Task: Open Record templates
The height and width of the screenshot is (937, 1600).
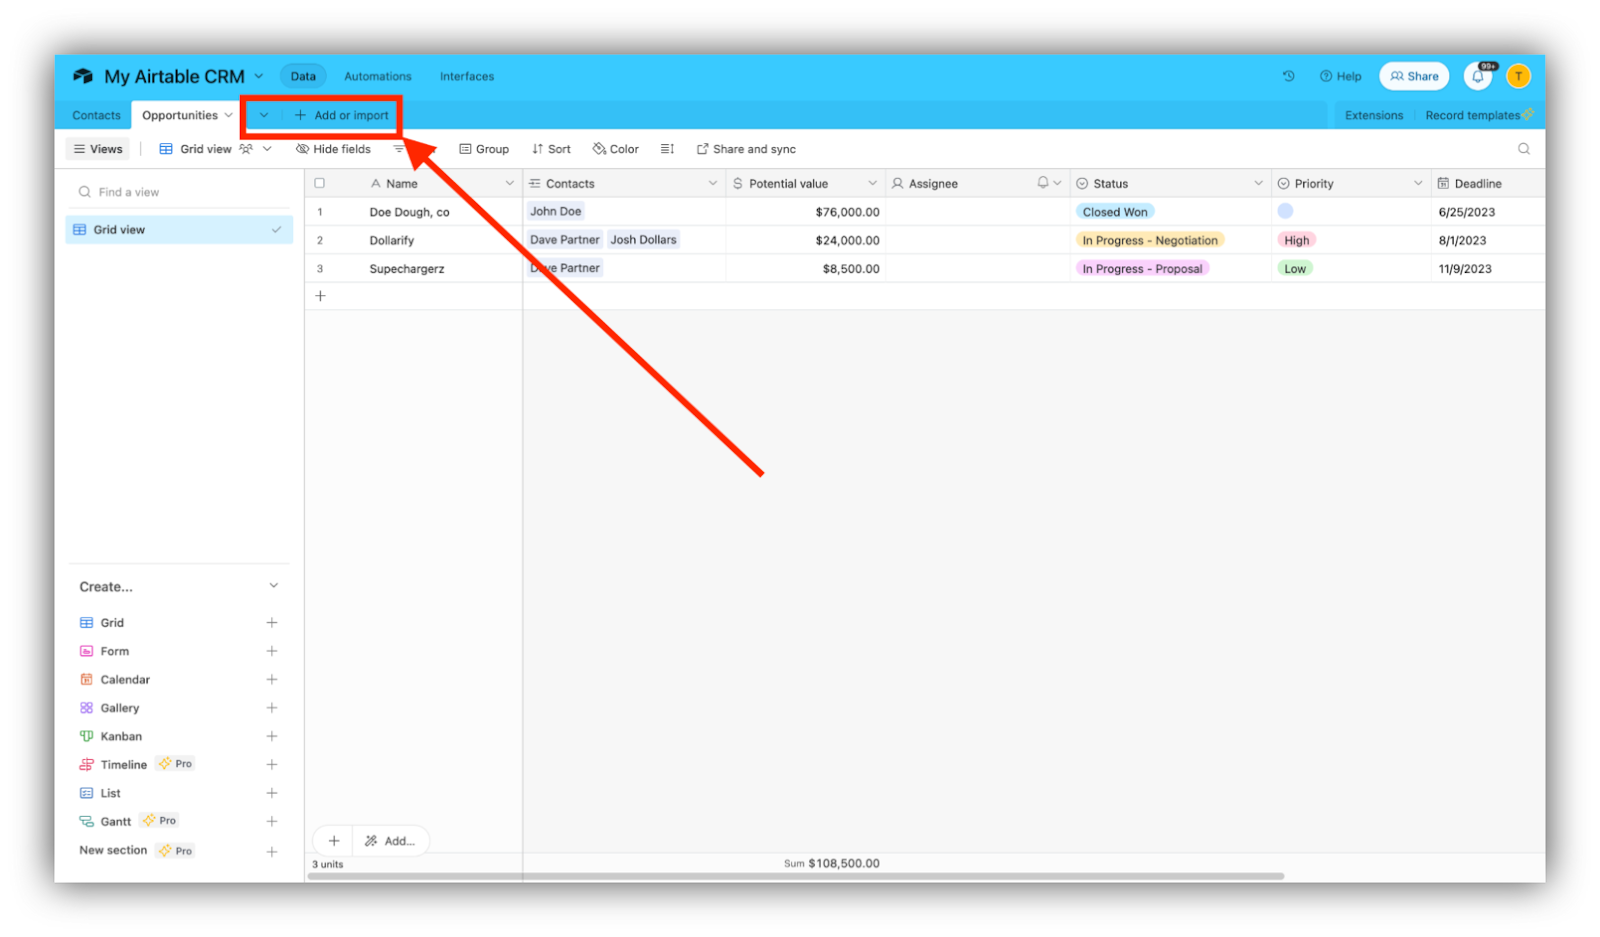Action: click(1478, 115)
